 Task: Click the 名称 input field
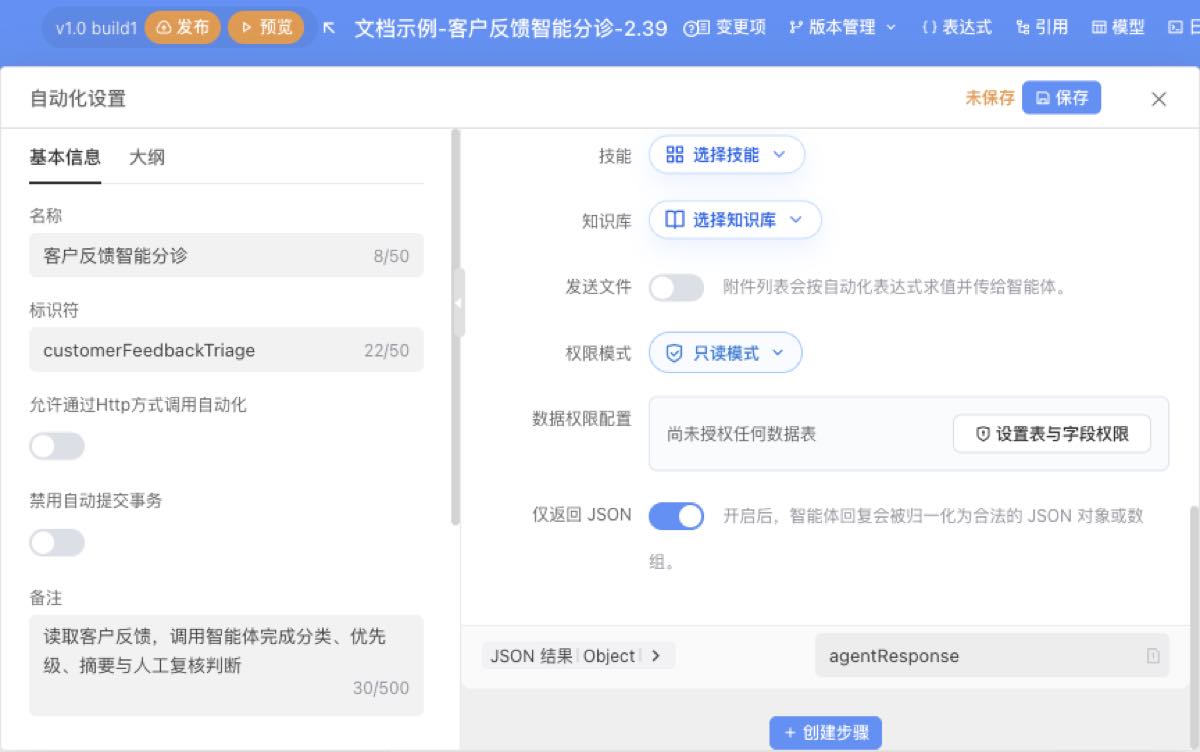pyautogui.click(x=226, y=256)
